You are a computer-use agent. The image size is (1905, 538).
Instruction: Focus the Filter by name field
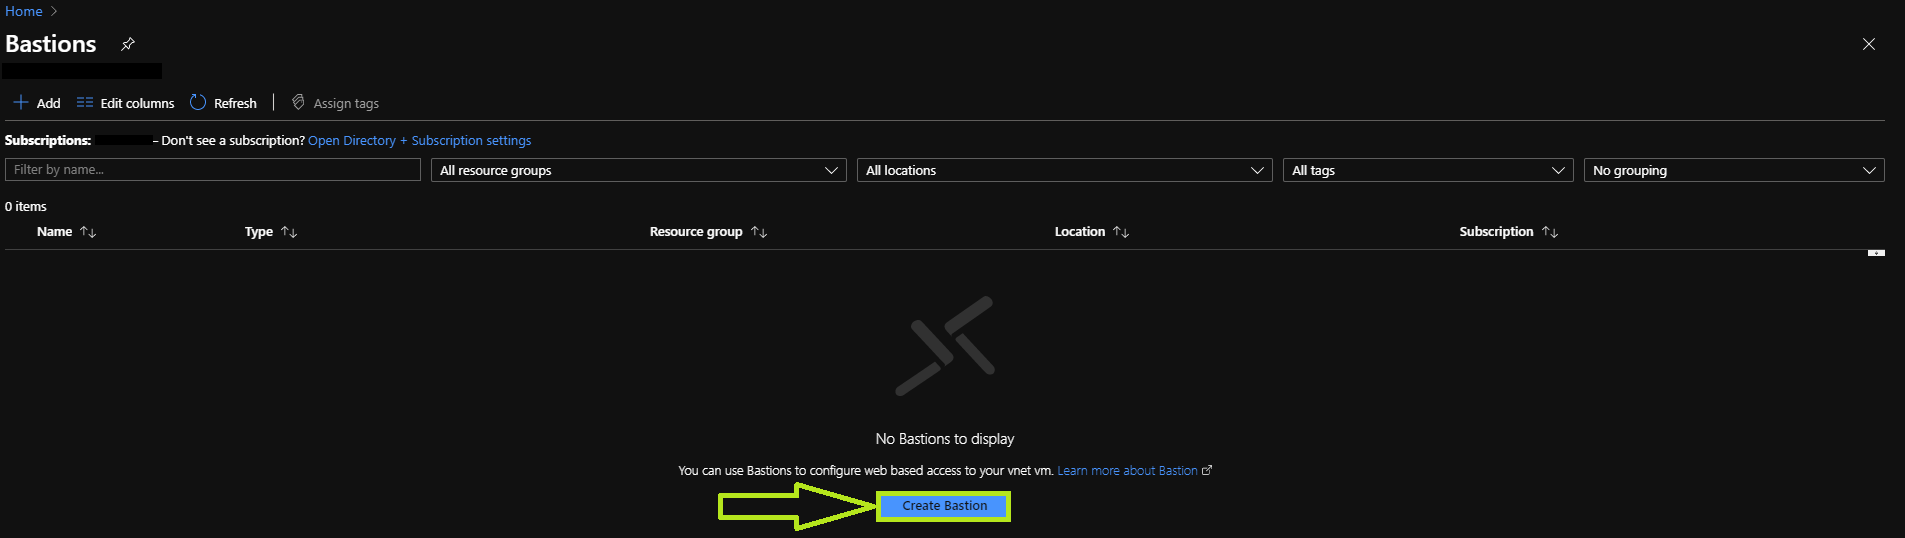click(213, 170)
